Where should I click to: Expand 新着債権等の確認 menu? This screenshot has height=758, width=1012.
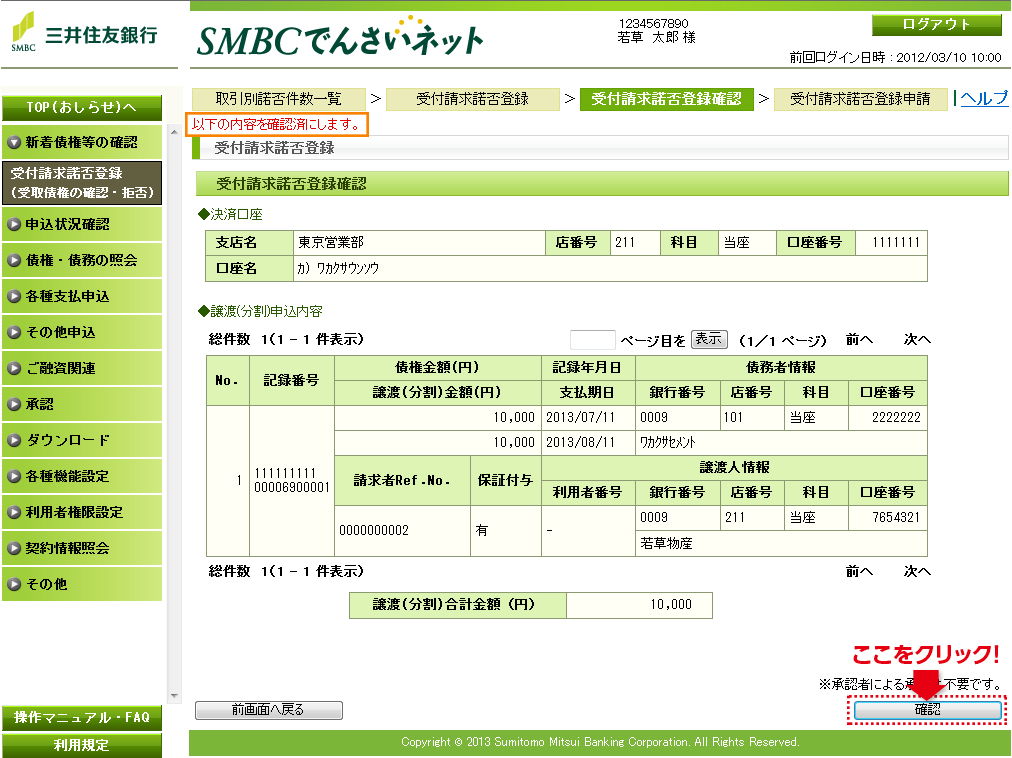click(x=82, y=143)
